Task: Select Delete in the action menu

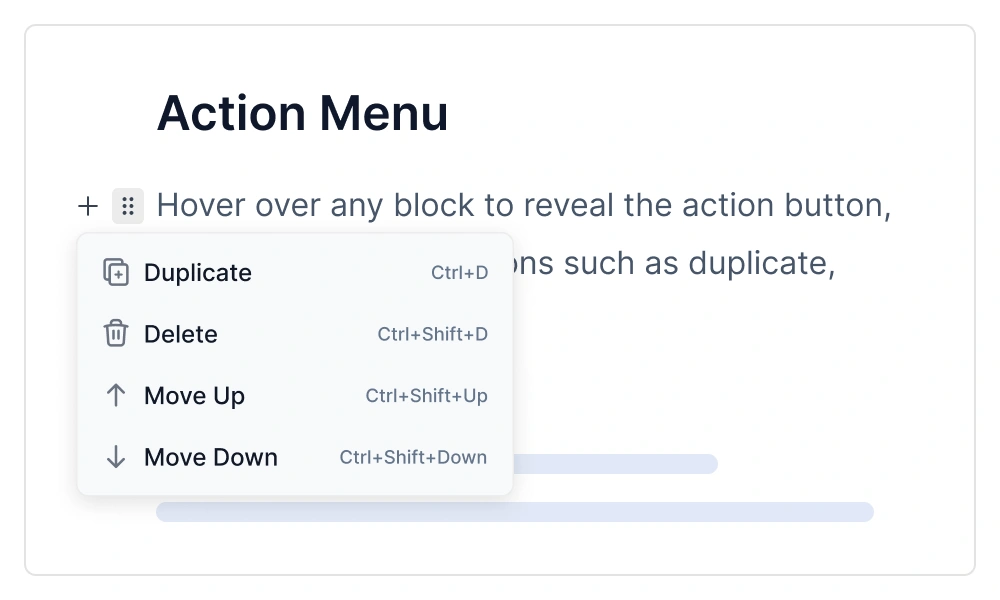Action: 181,334
